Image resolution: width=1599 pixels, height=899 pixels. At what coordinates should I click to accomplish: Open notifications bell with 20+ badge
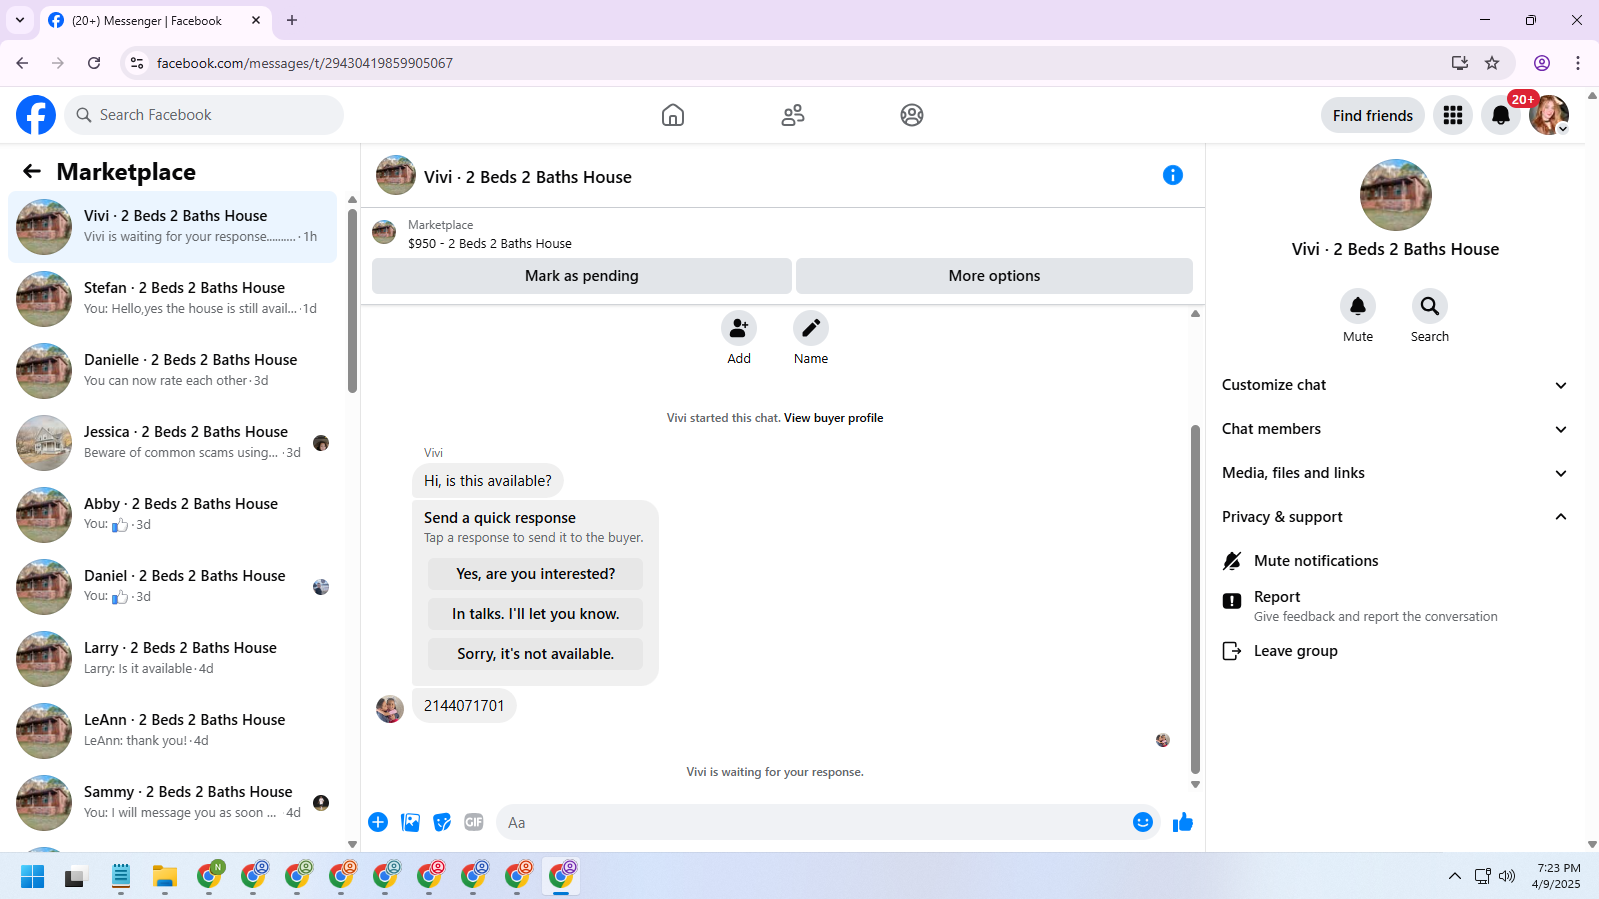tap(1501, 115)
